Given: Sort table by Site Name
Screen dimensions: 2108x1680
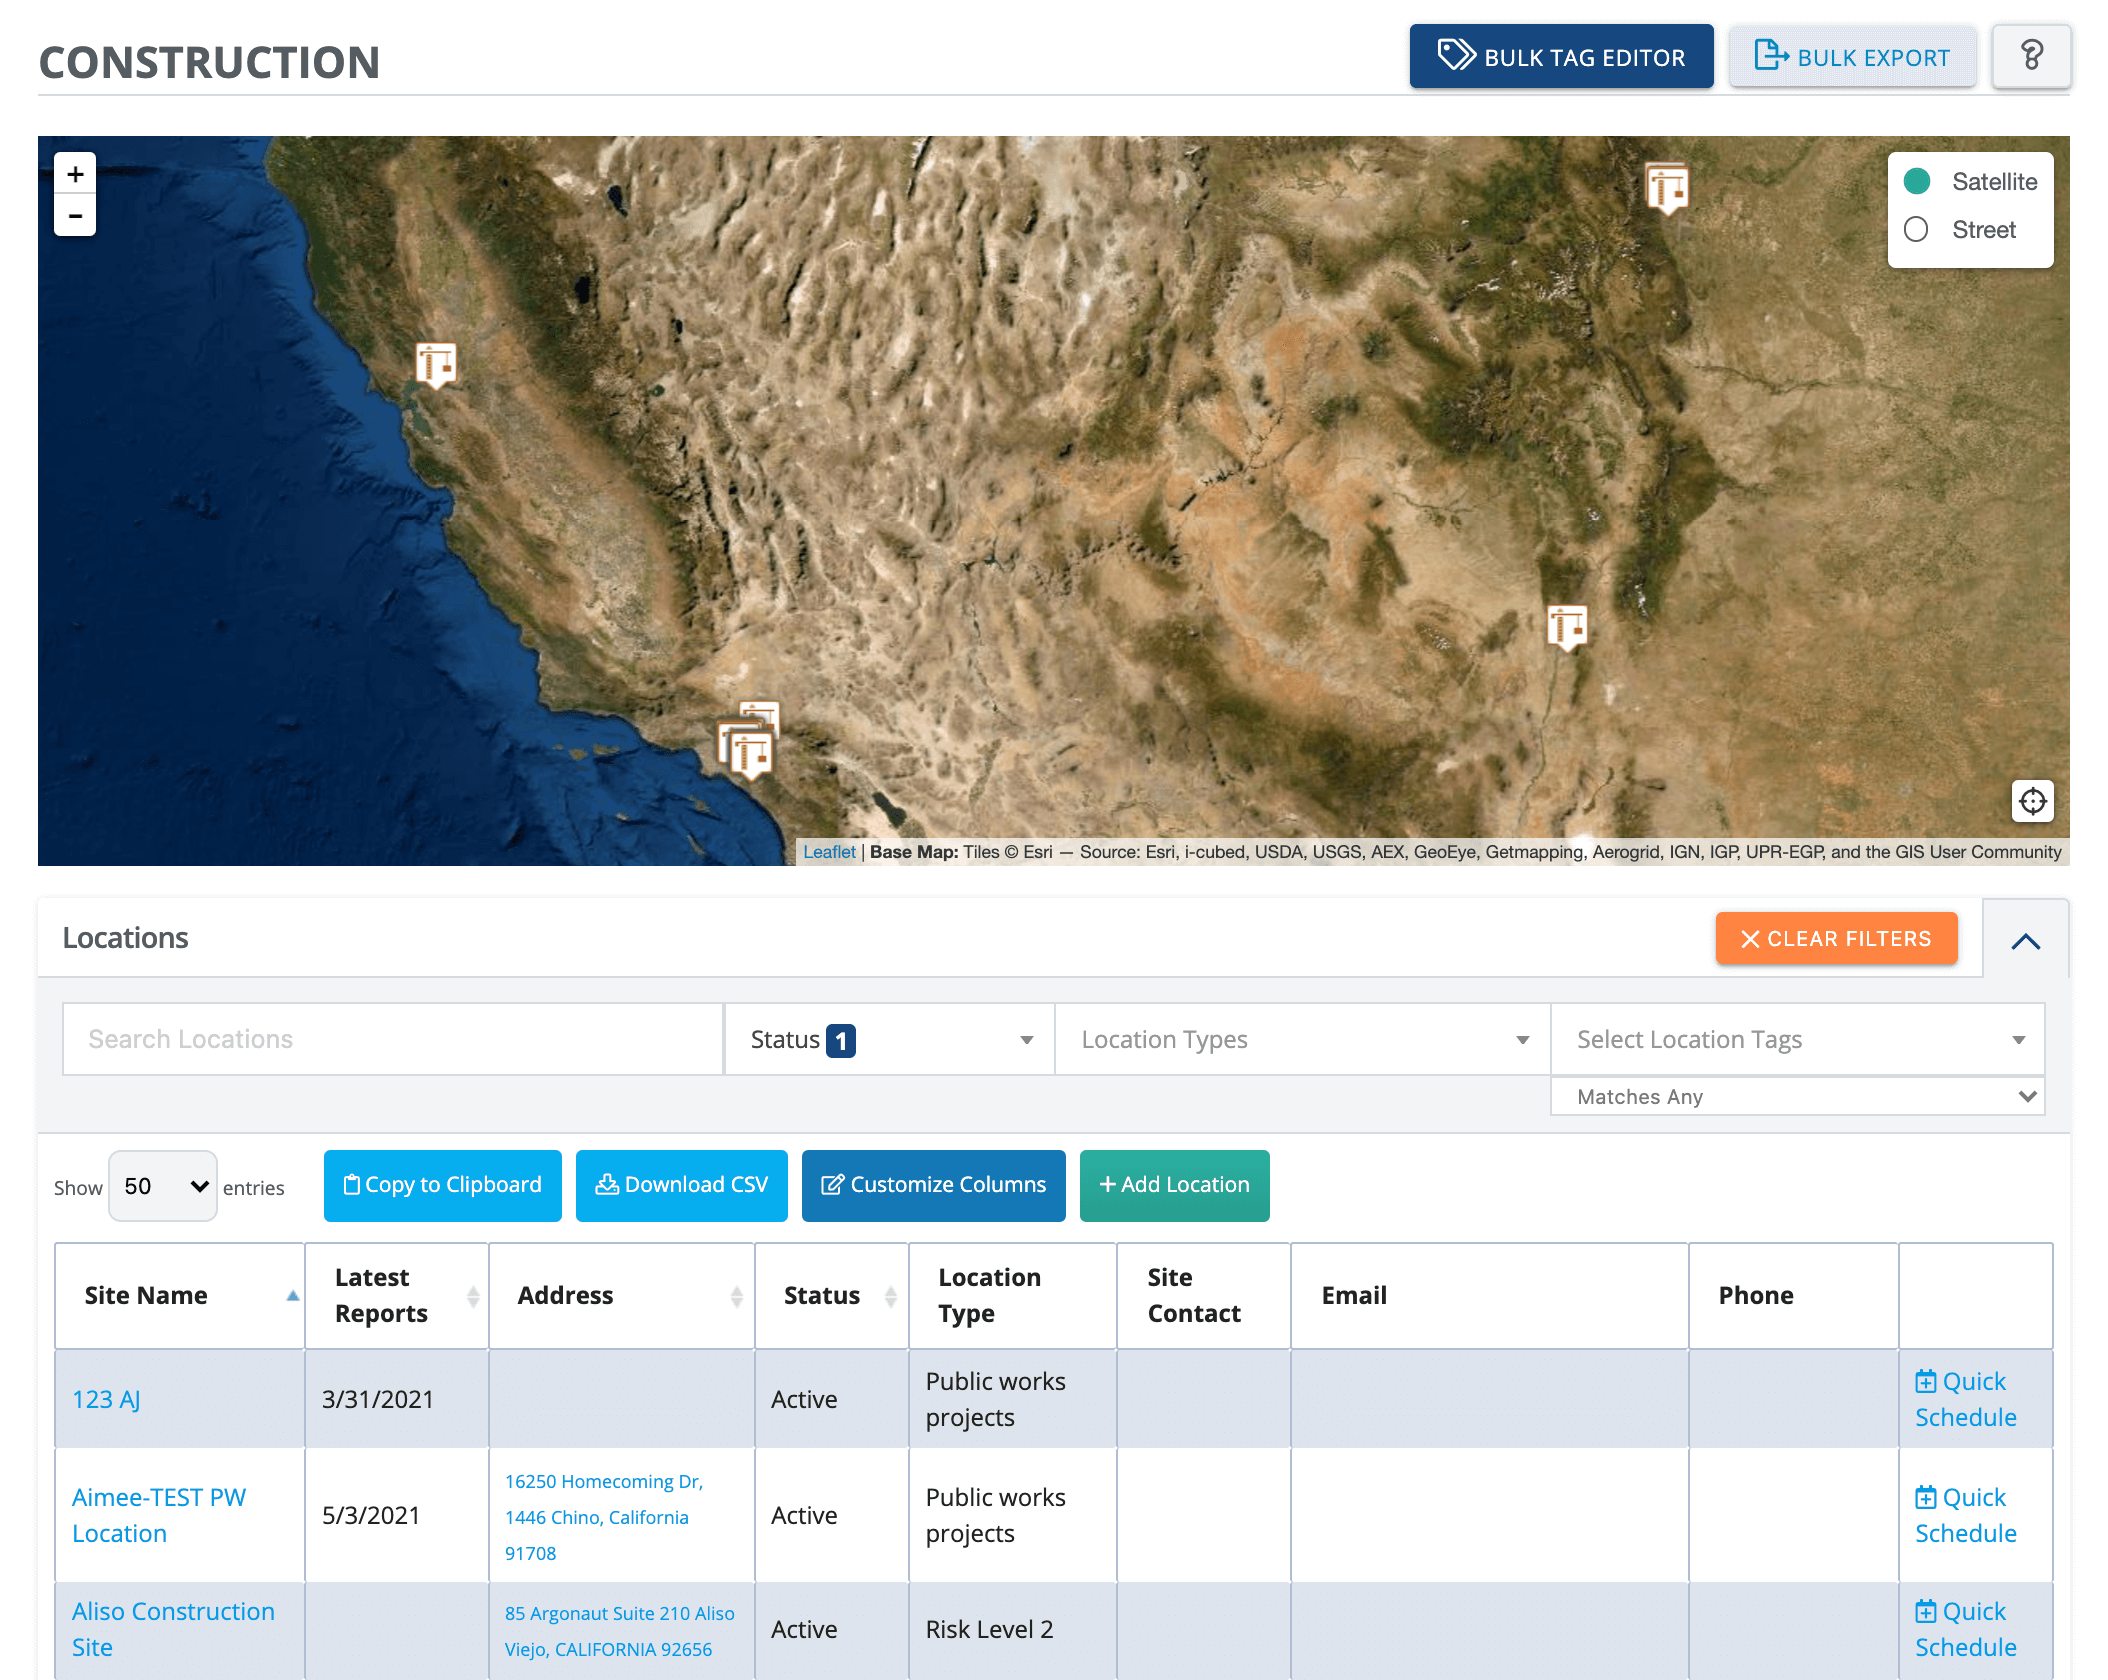Looking at the screenshot, I should 180,1295.
